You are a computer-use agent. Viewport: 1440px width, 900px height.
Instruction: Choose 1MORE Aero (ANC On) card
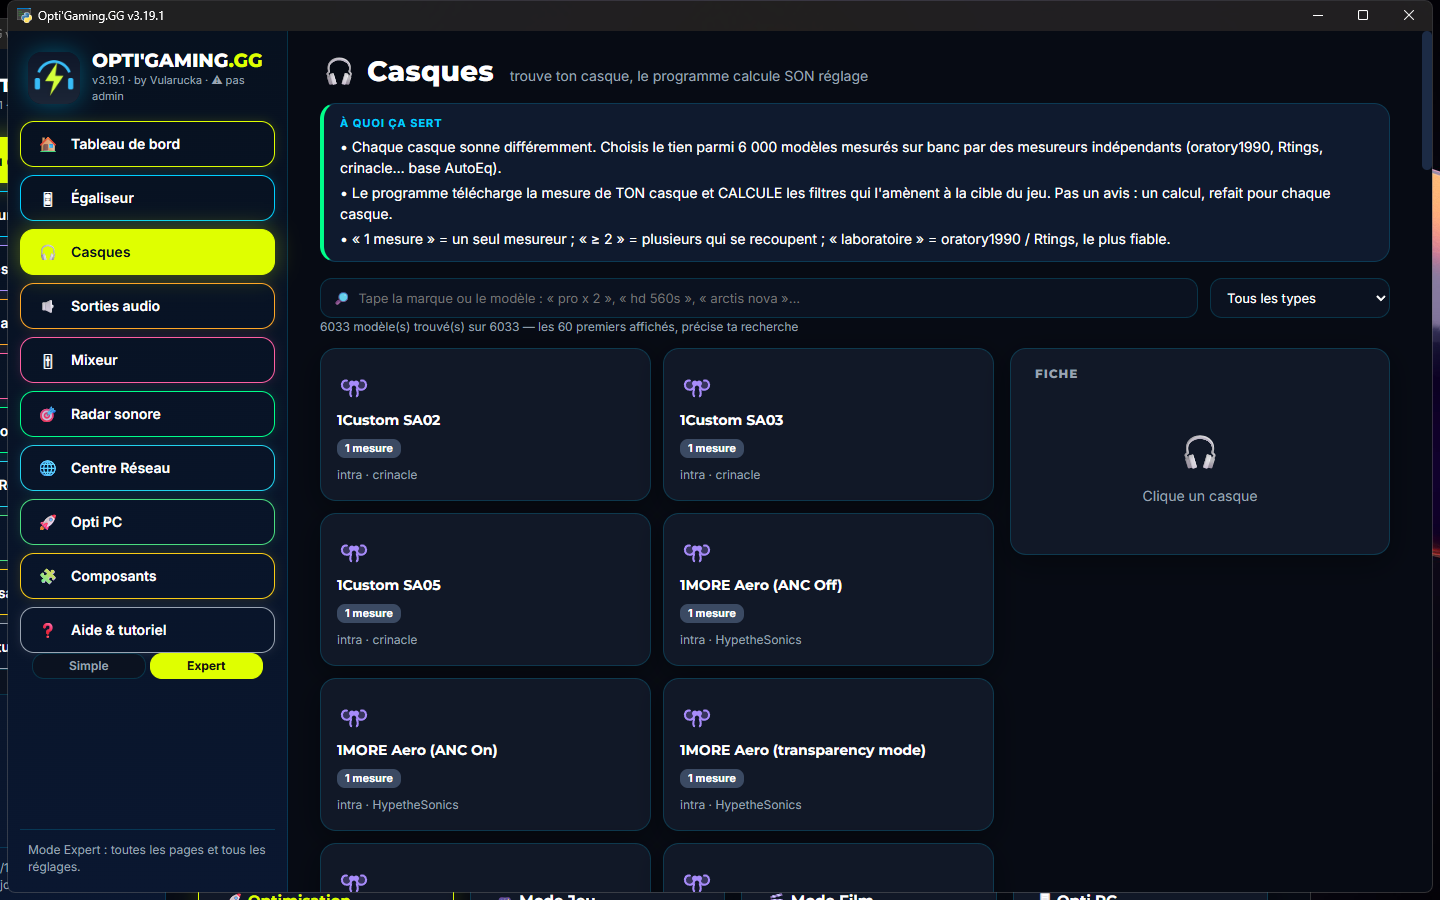485,754
